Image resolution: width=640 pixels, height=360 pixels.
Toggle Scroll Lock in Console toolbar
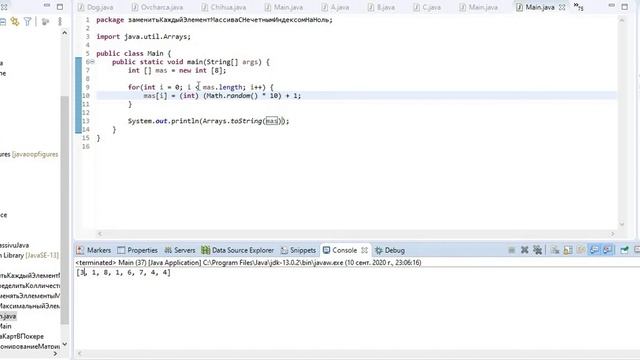click(568, 250)
